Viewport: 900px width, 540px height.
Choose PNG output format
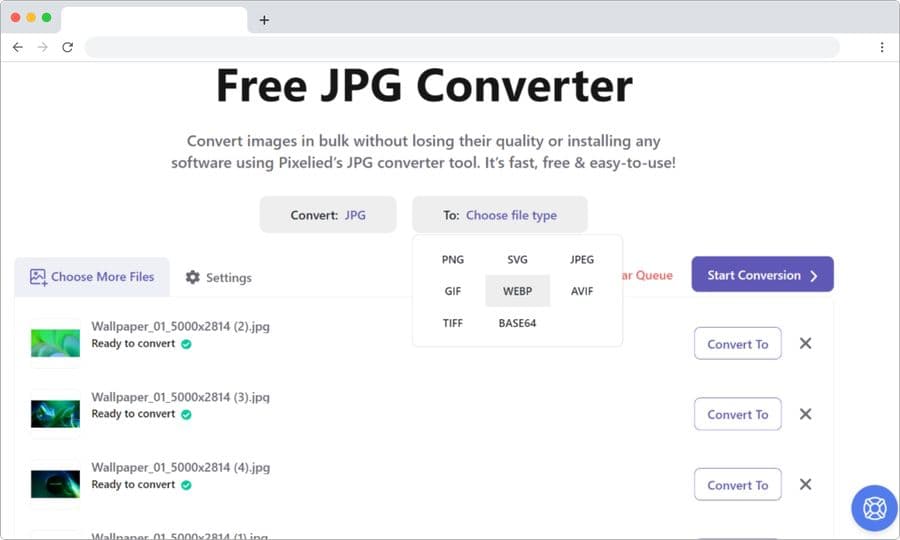453,259
